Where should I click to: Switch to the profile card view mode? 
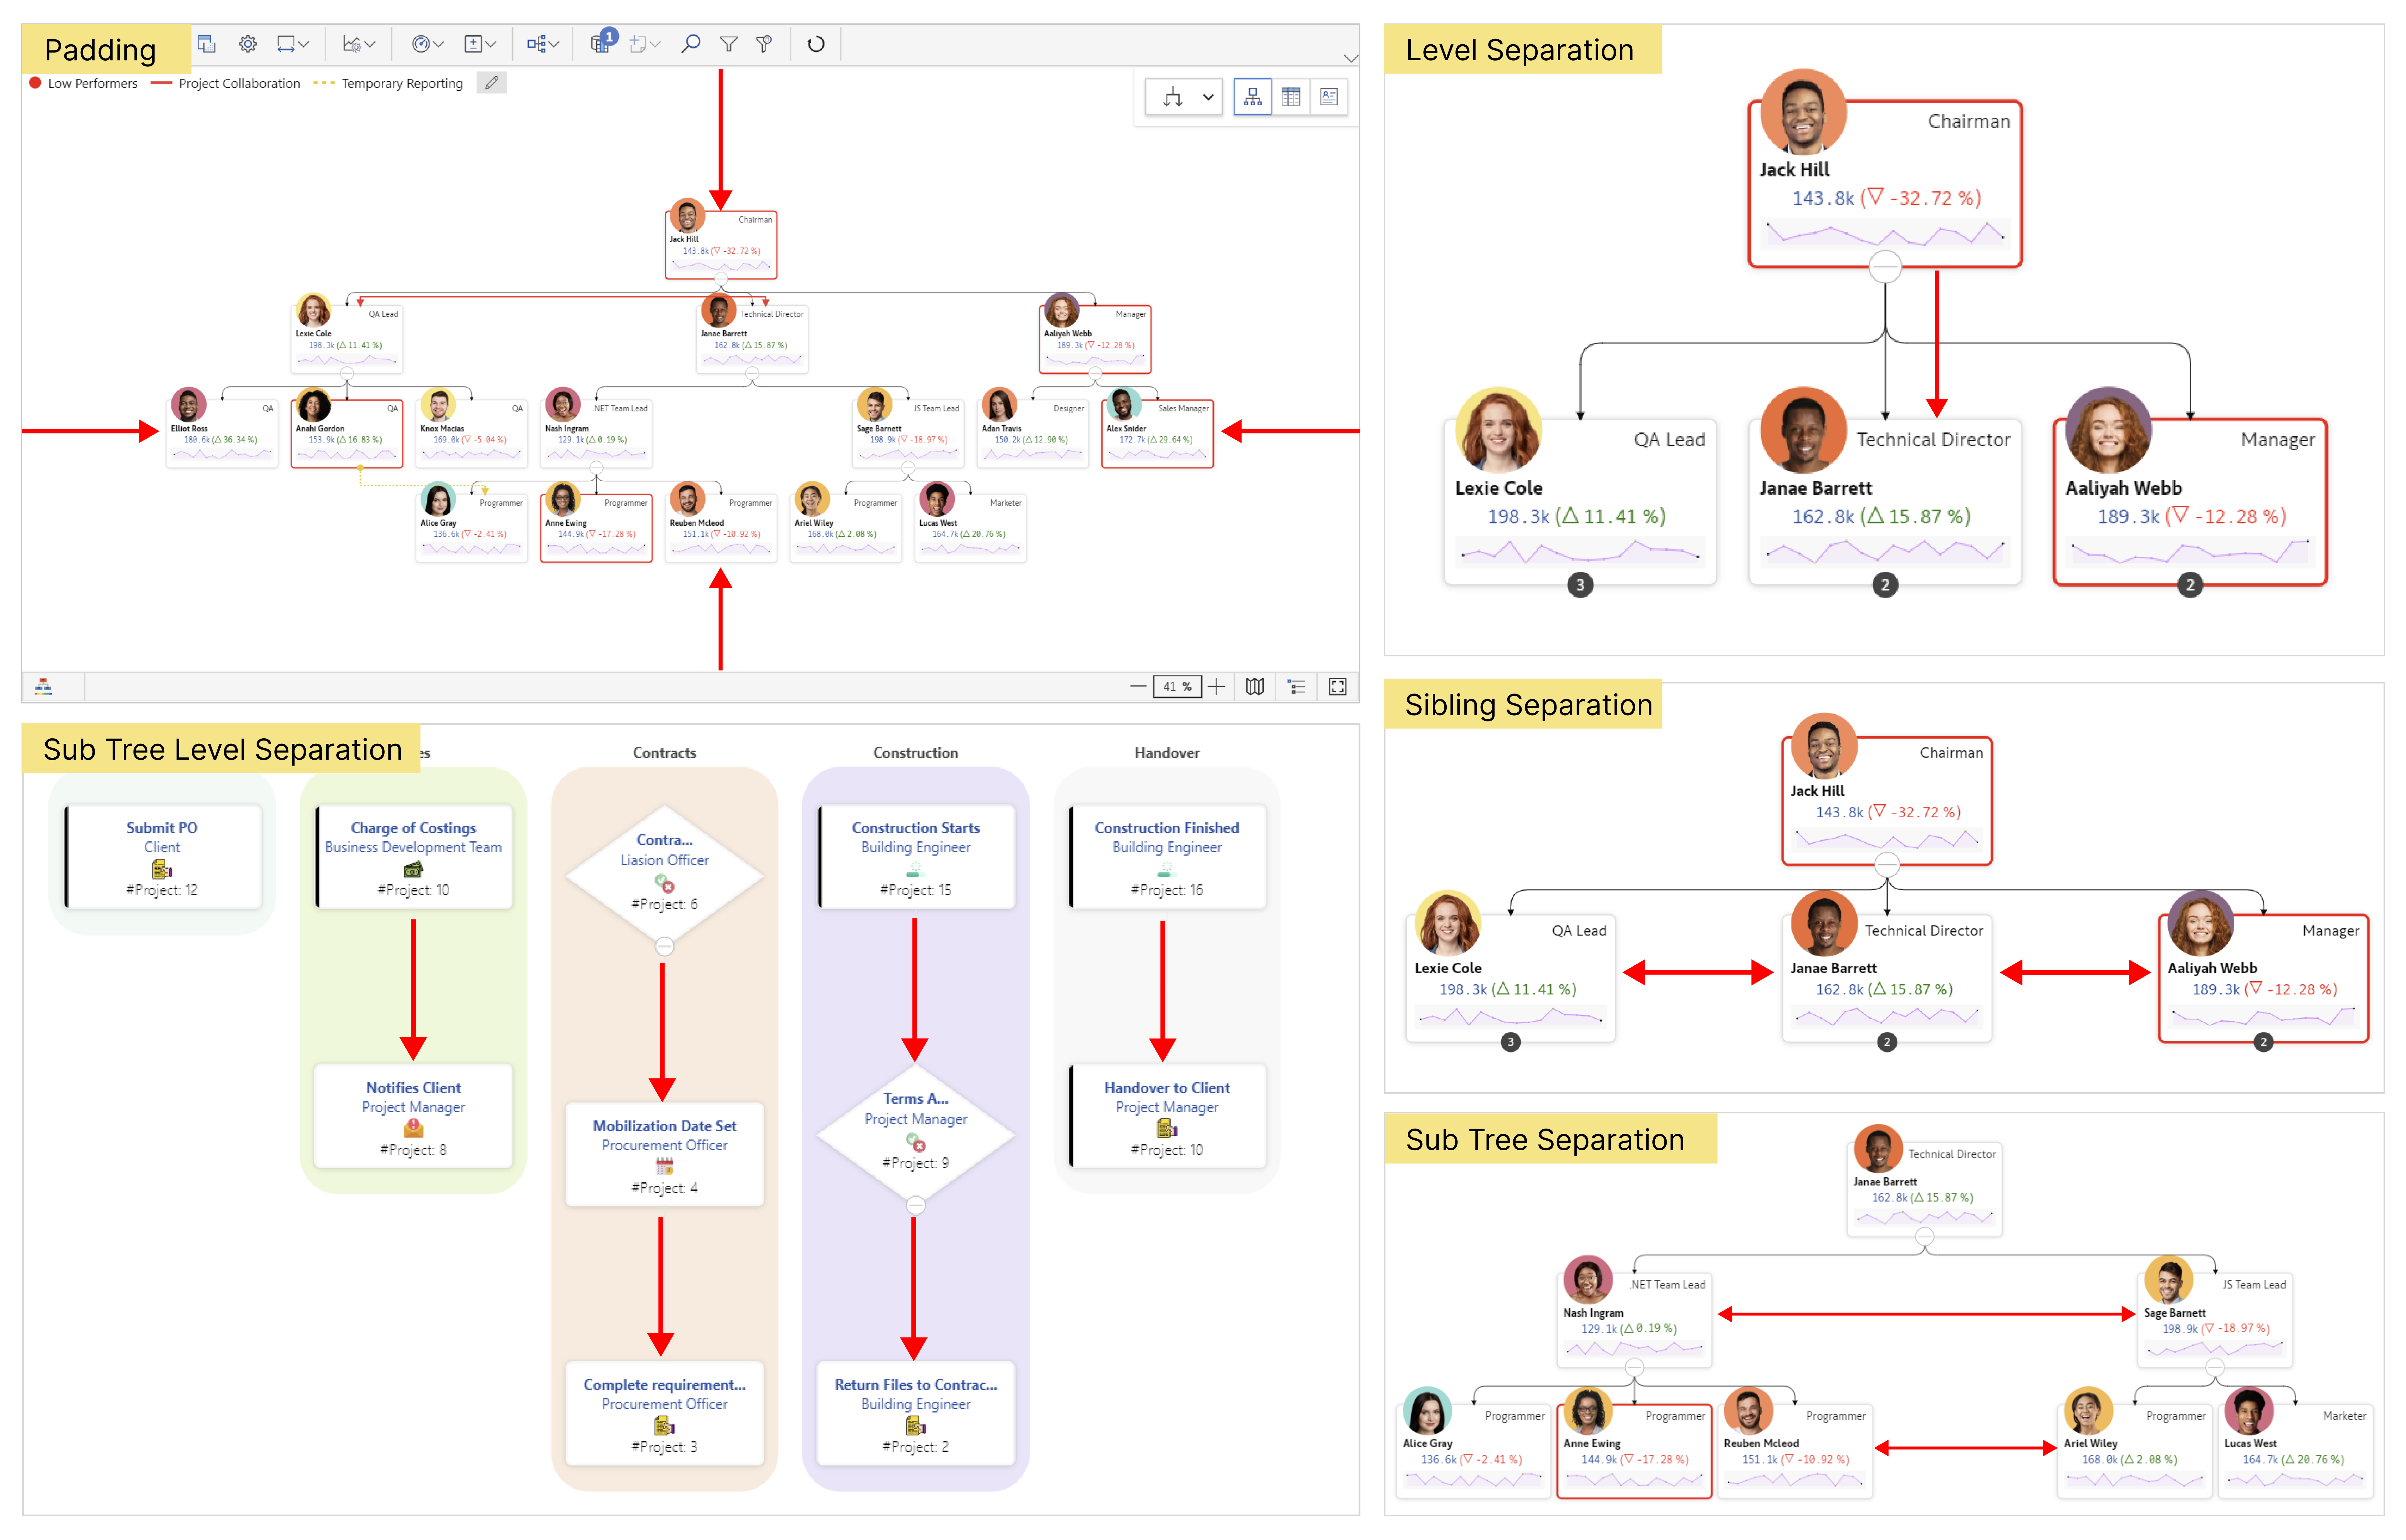[x=1329, y=97]
